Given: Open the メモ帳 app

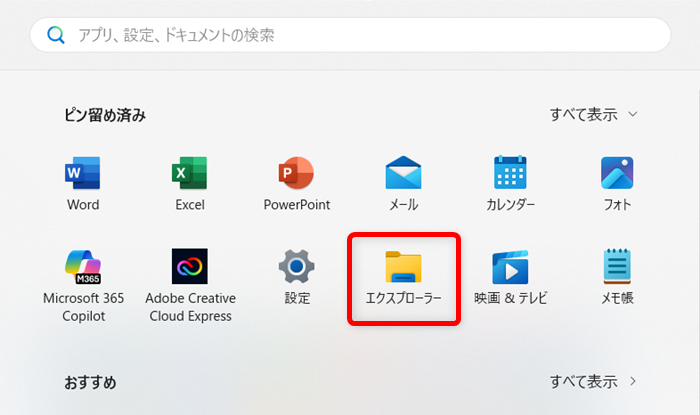Looking at the screenshot, I should click(617, 277).
